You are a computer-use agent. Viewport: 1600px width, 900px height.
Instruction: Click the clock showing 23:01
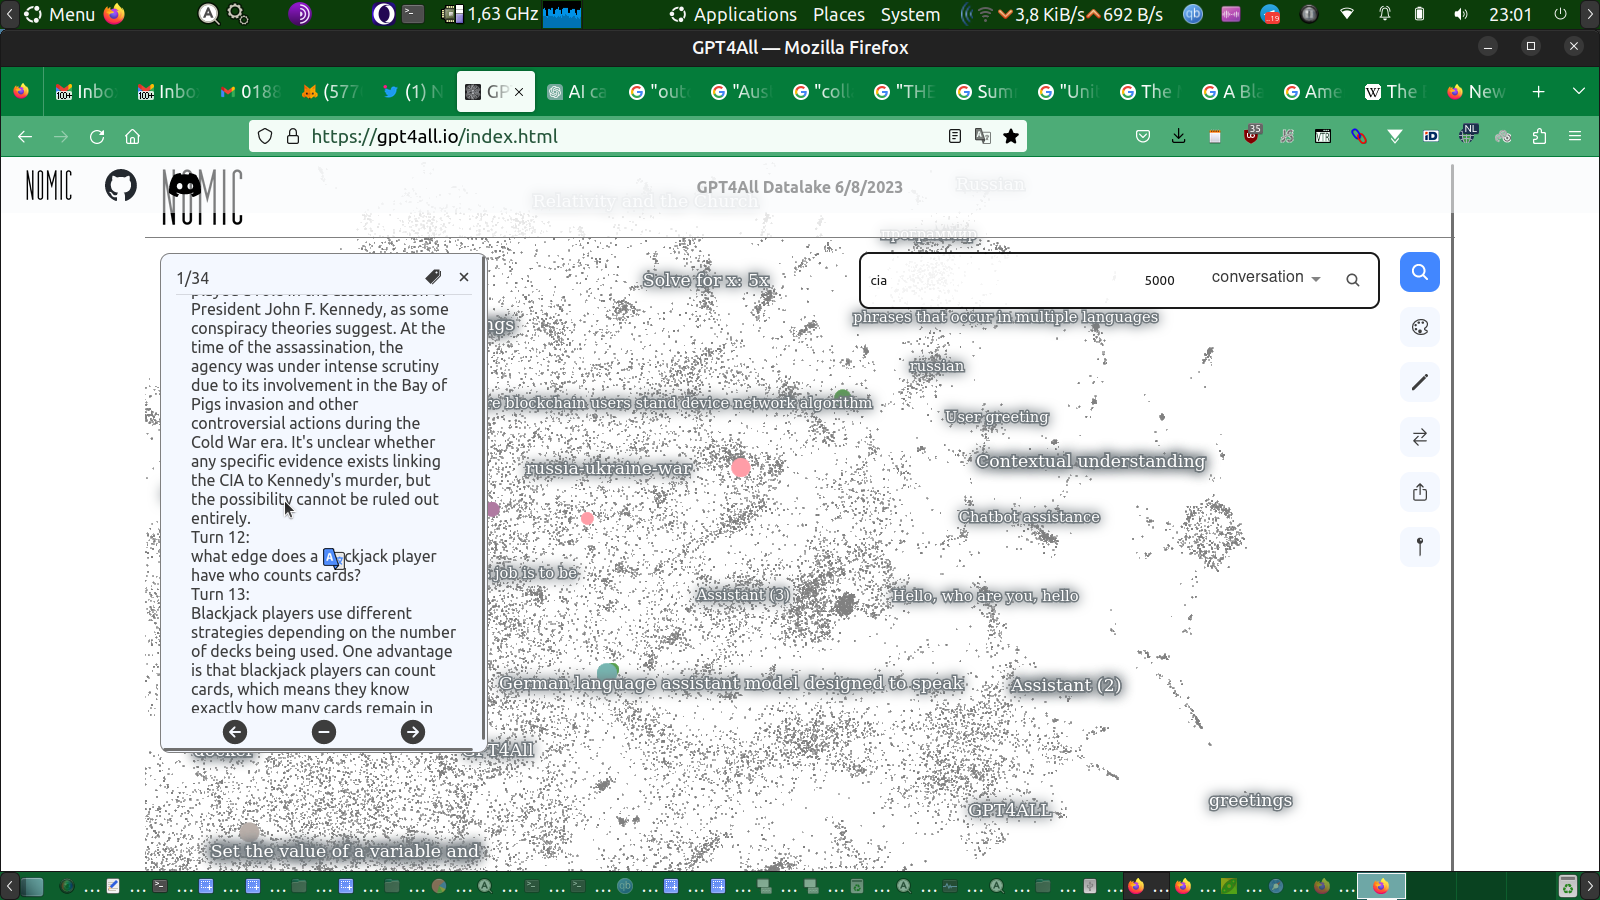(1510, 14)
